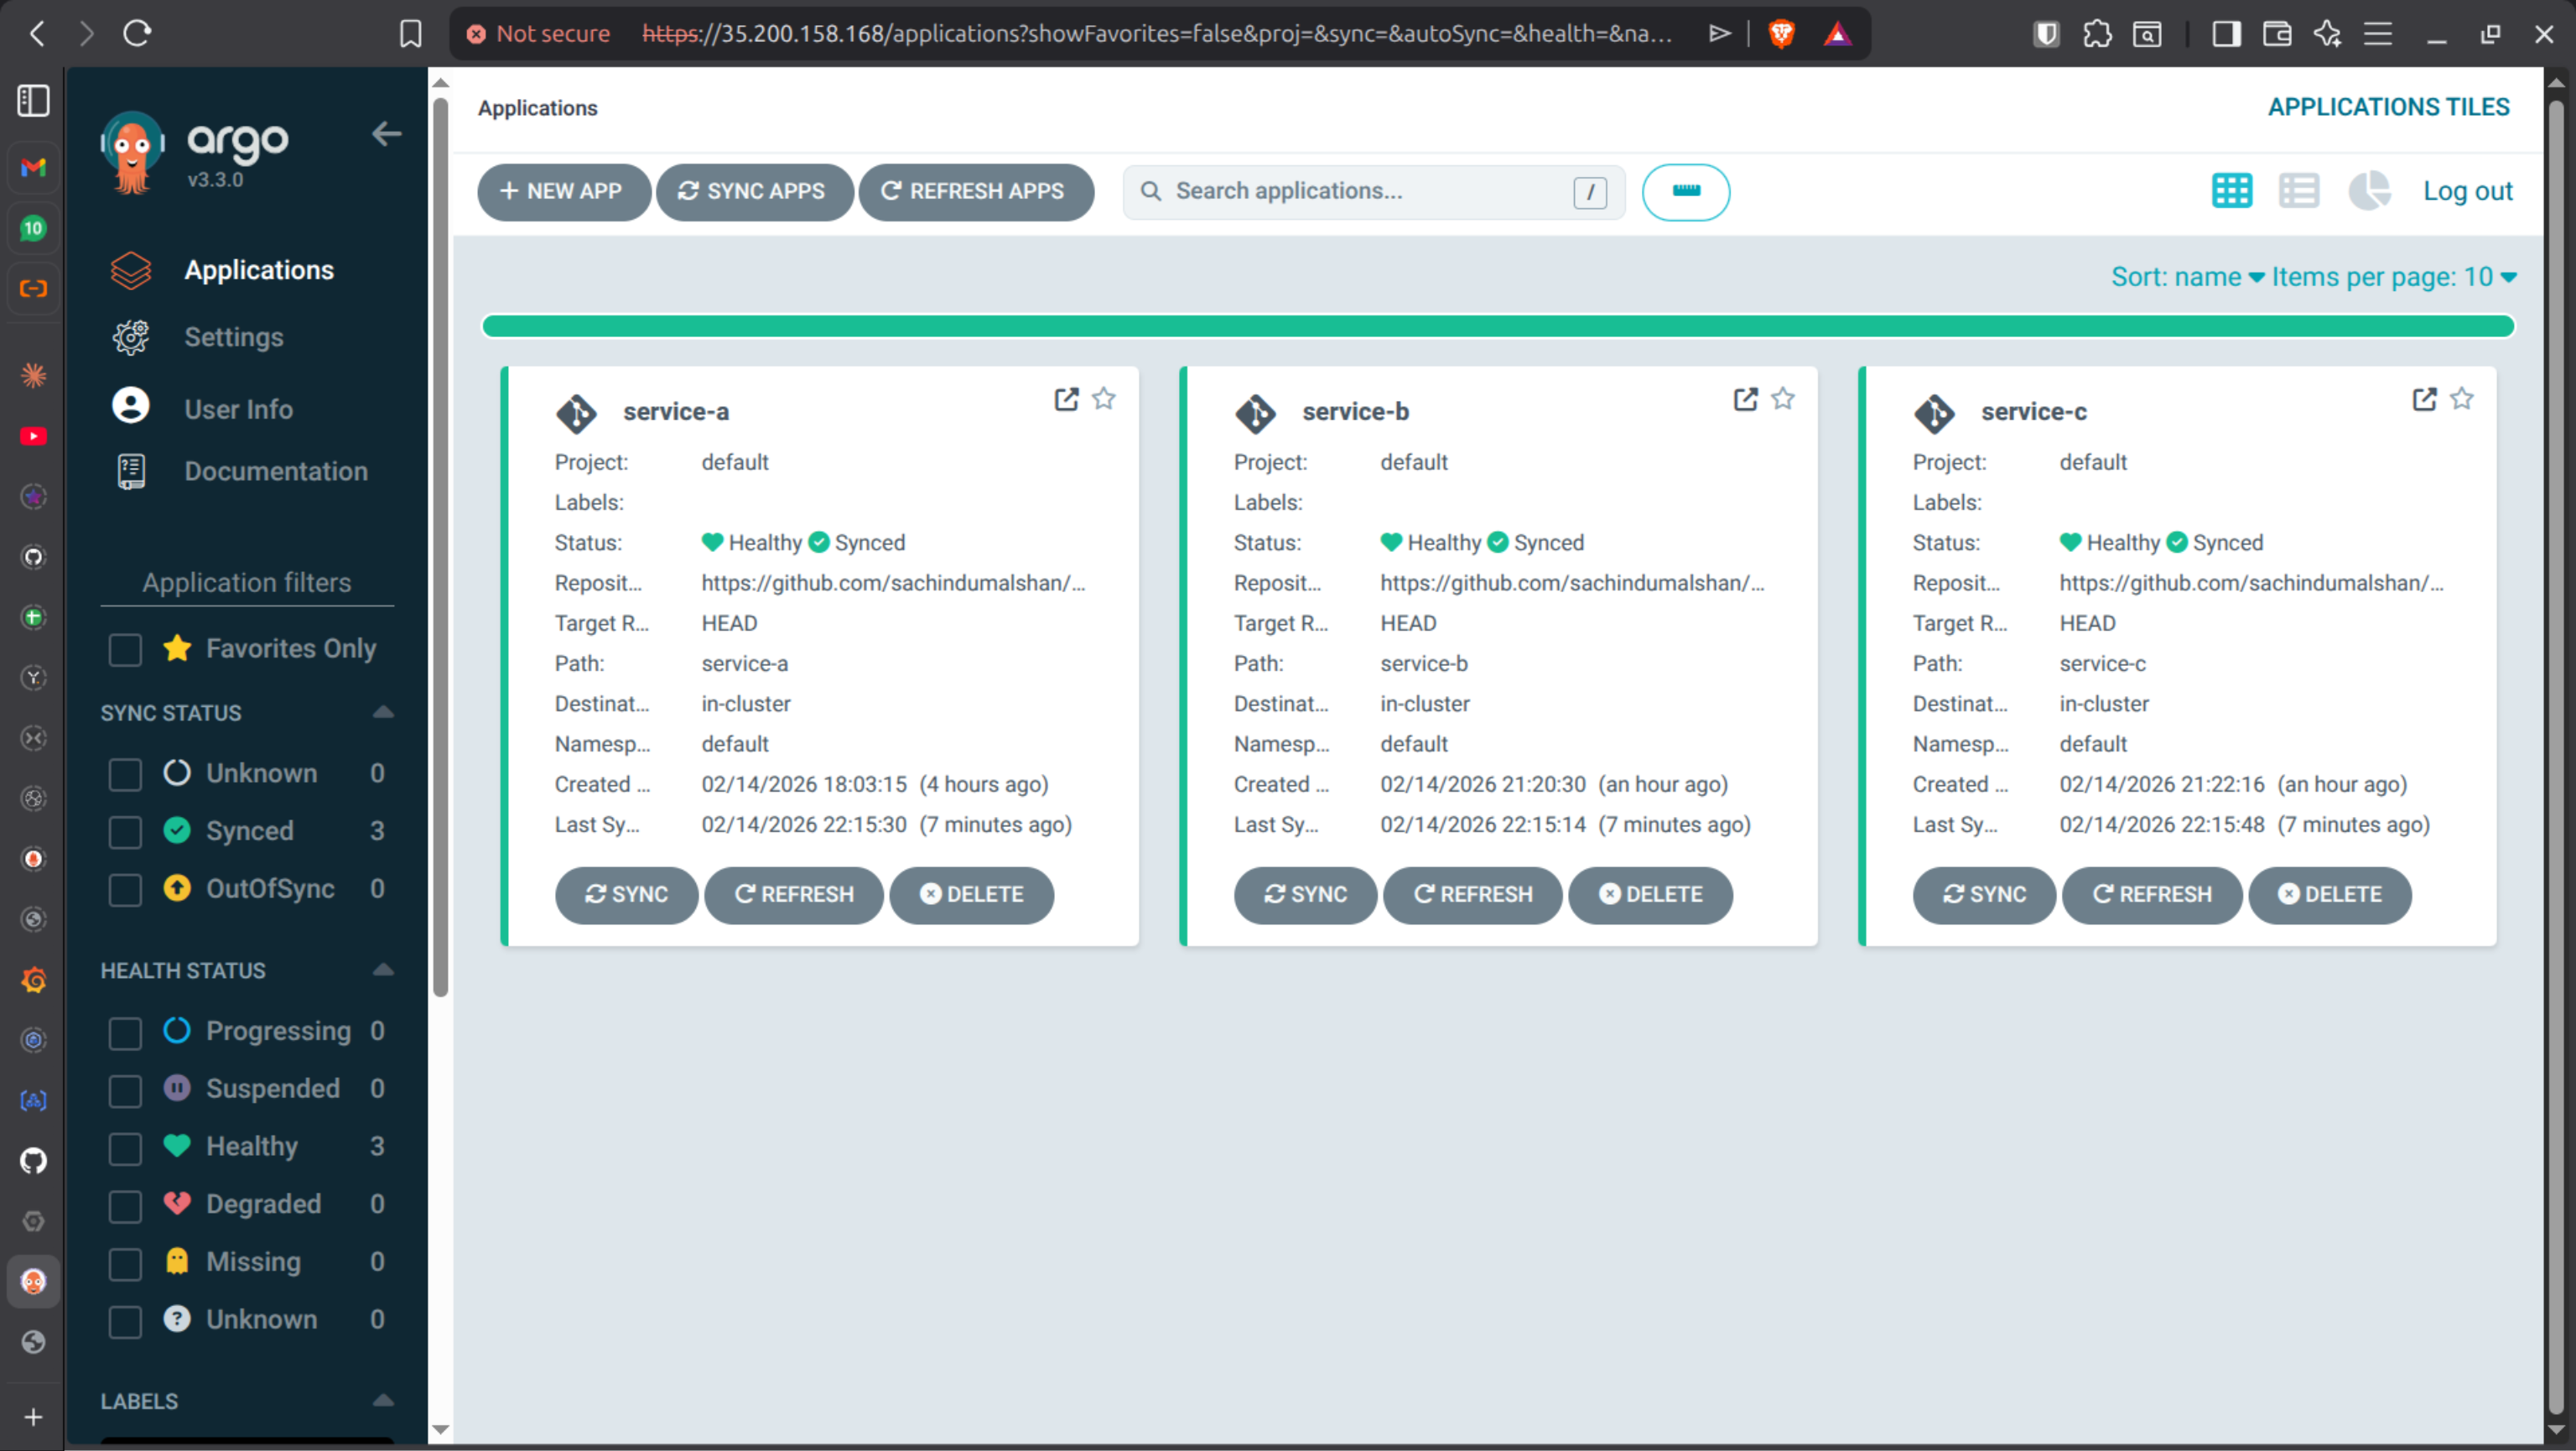
Task: Enable Favorites Only checkbox
Action: pyautogui.click(x=125, y=649)
